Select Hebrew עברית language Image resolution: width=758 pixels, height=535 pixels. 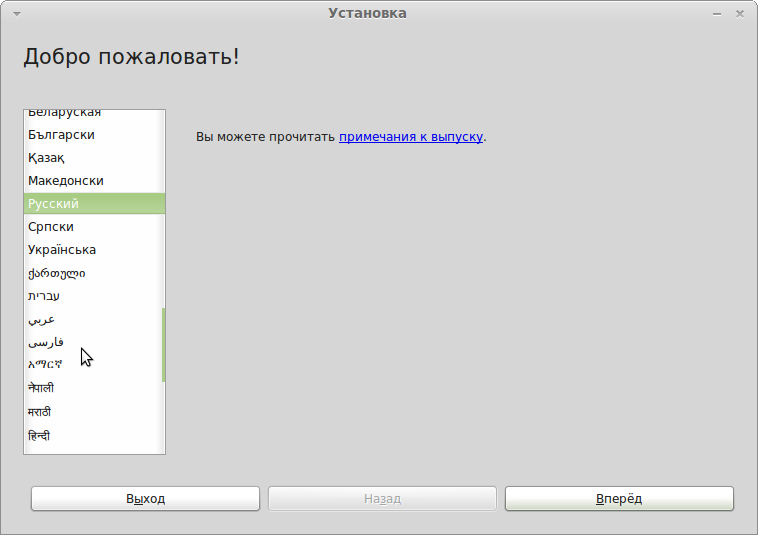click(94, 296)
